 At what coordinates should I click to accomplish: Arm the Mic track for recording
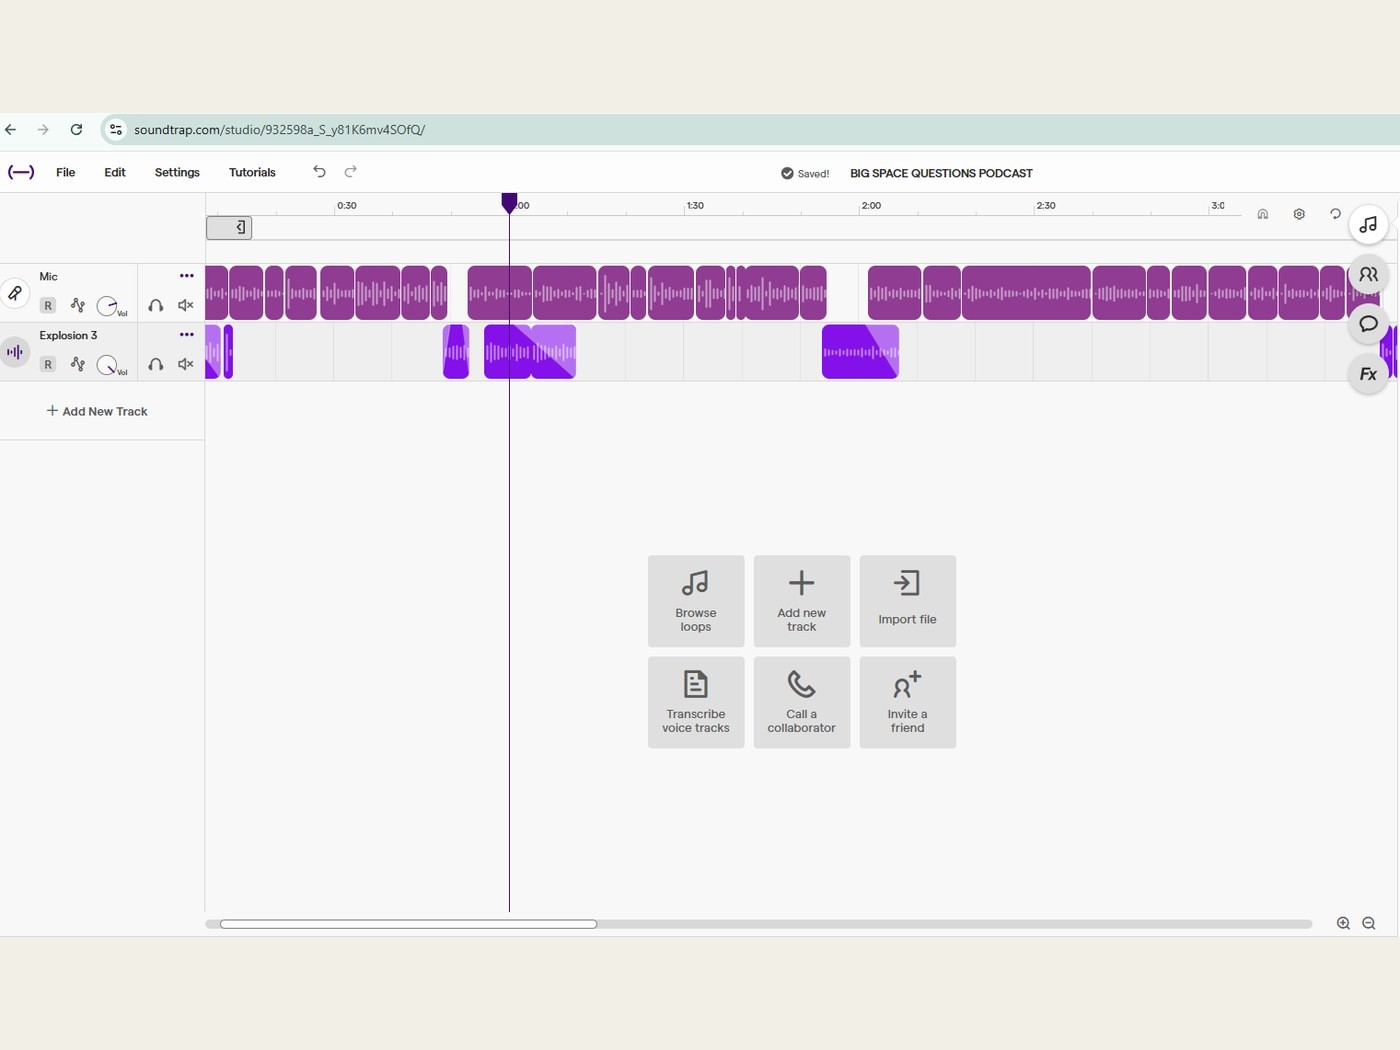tap(47, 305)
